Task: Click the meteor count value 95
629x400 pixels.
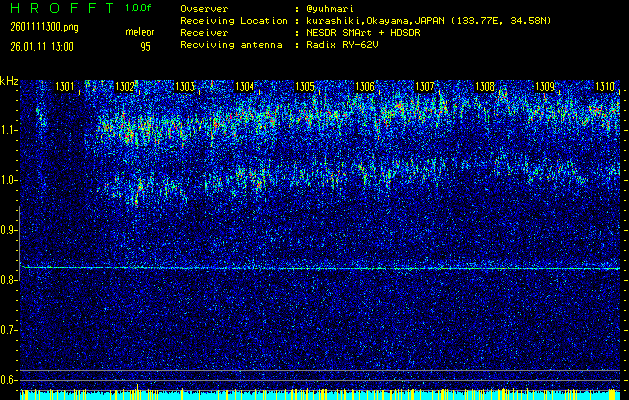Action: 146,46
